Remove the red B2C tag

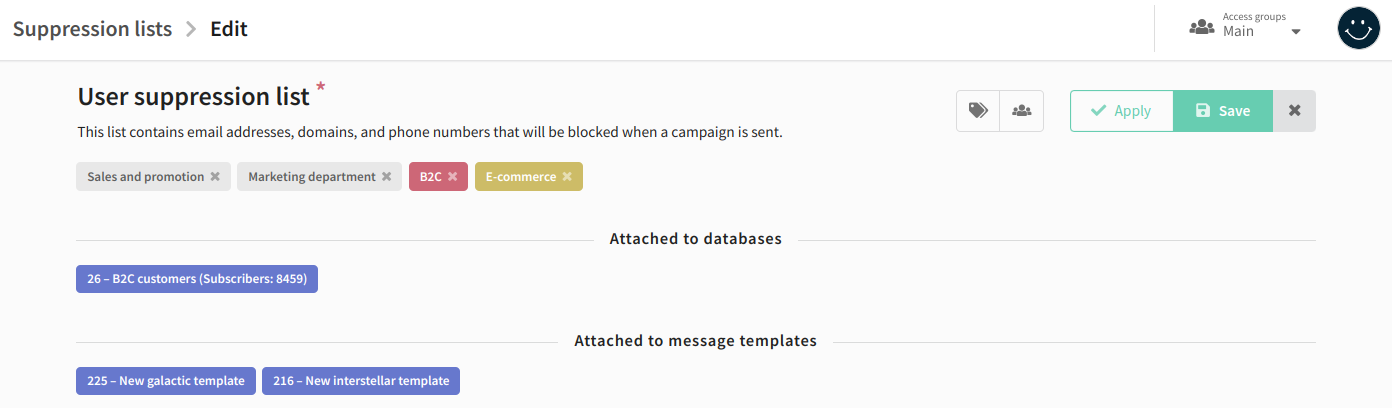(452, 177)
